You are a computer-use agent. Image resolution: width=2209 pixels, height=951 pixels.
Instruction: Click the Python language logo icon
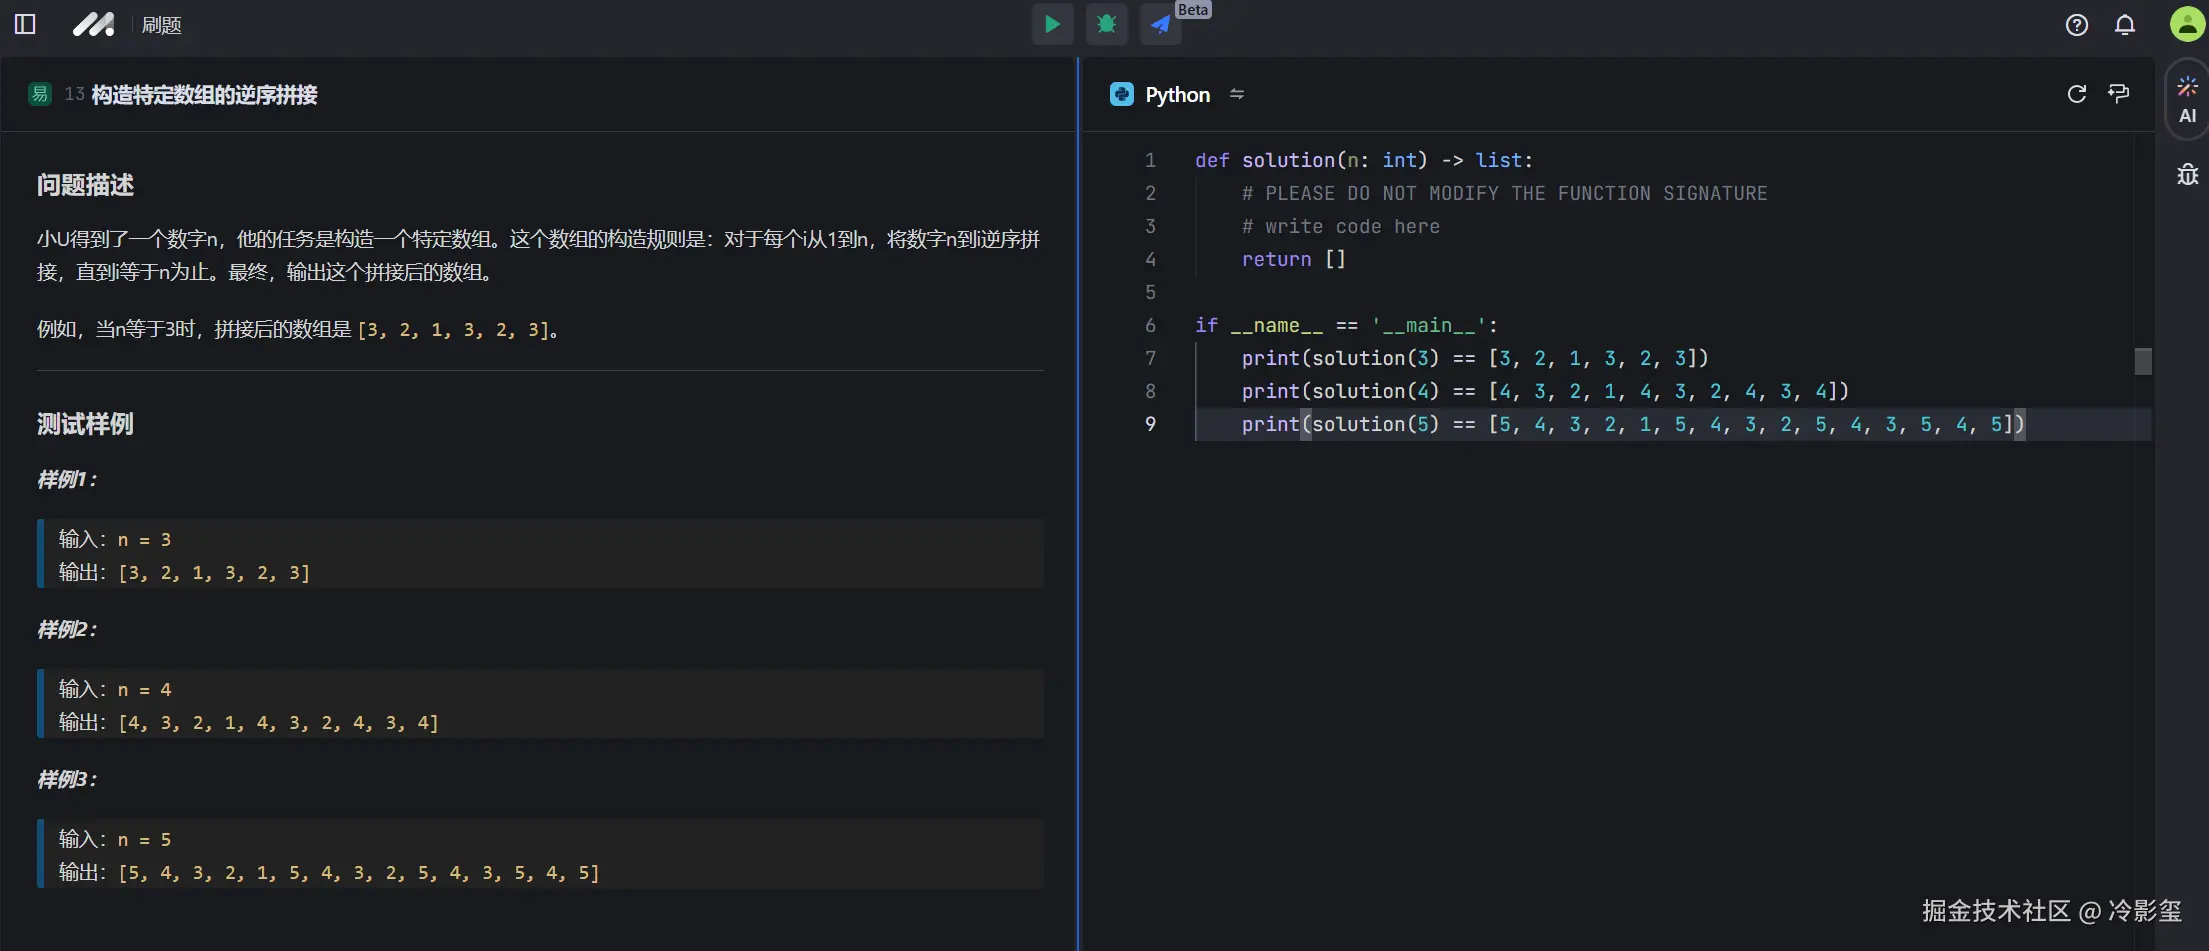1122,94
